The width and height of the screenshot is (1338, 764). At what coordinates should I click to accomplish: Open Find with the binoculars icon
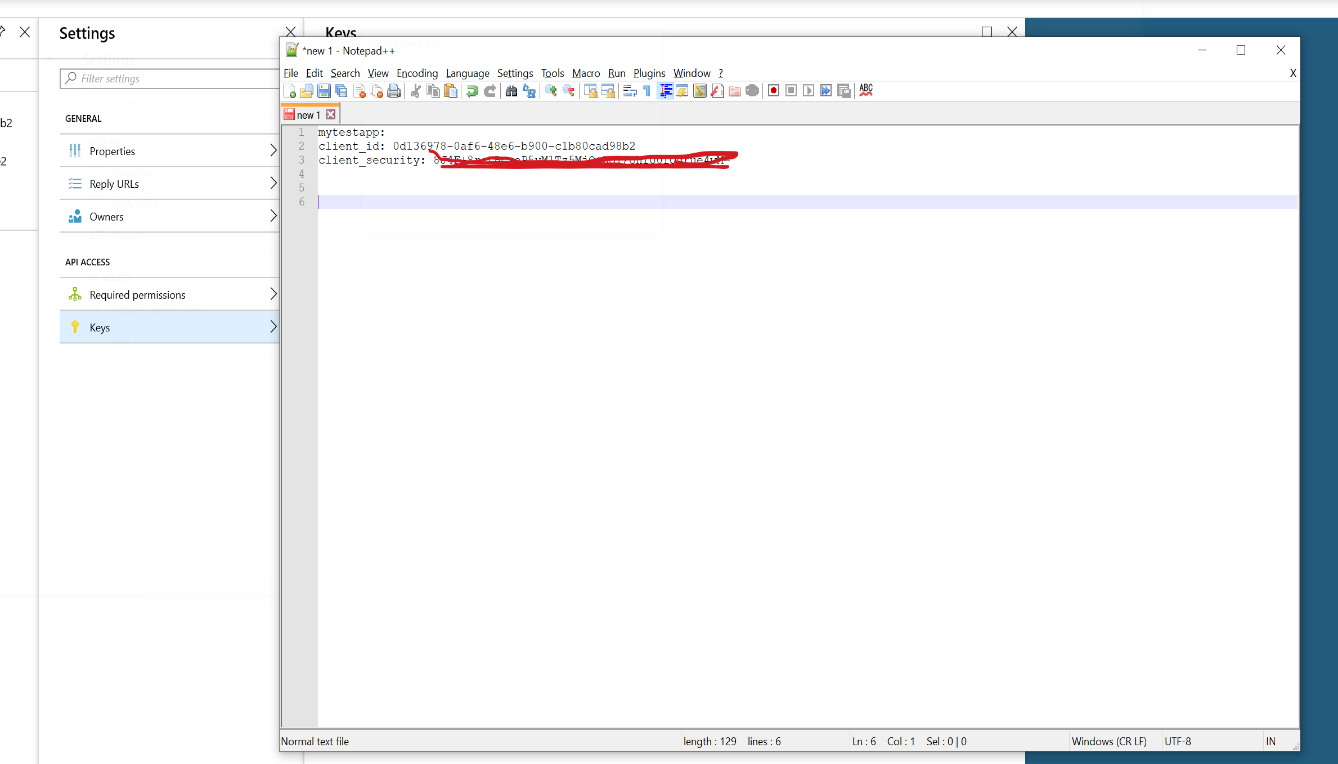512,91
